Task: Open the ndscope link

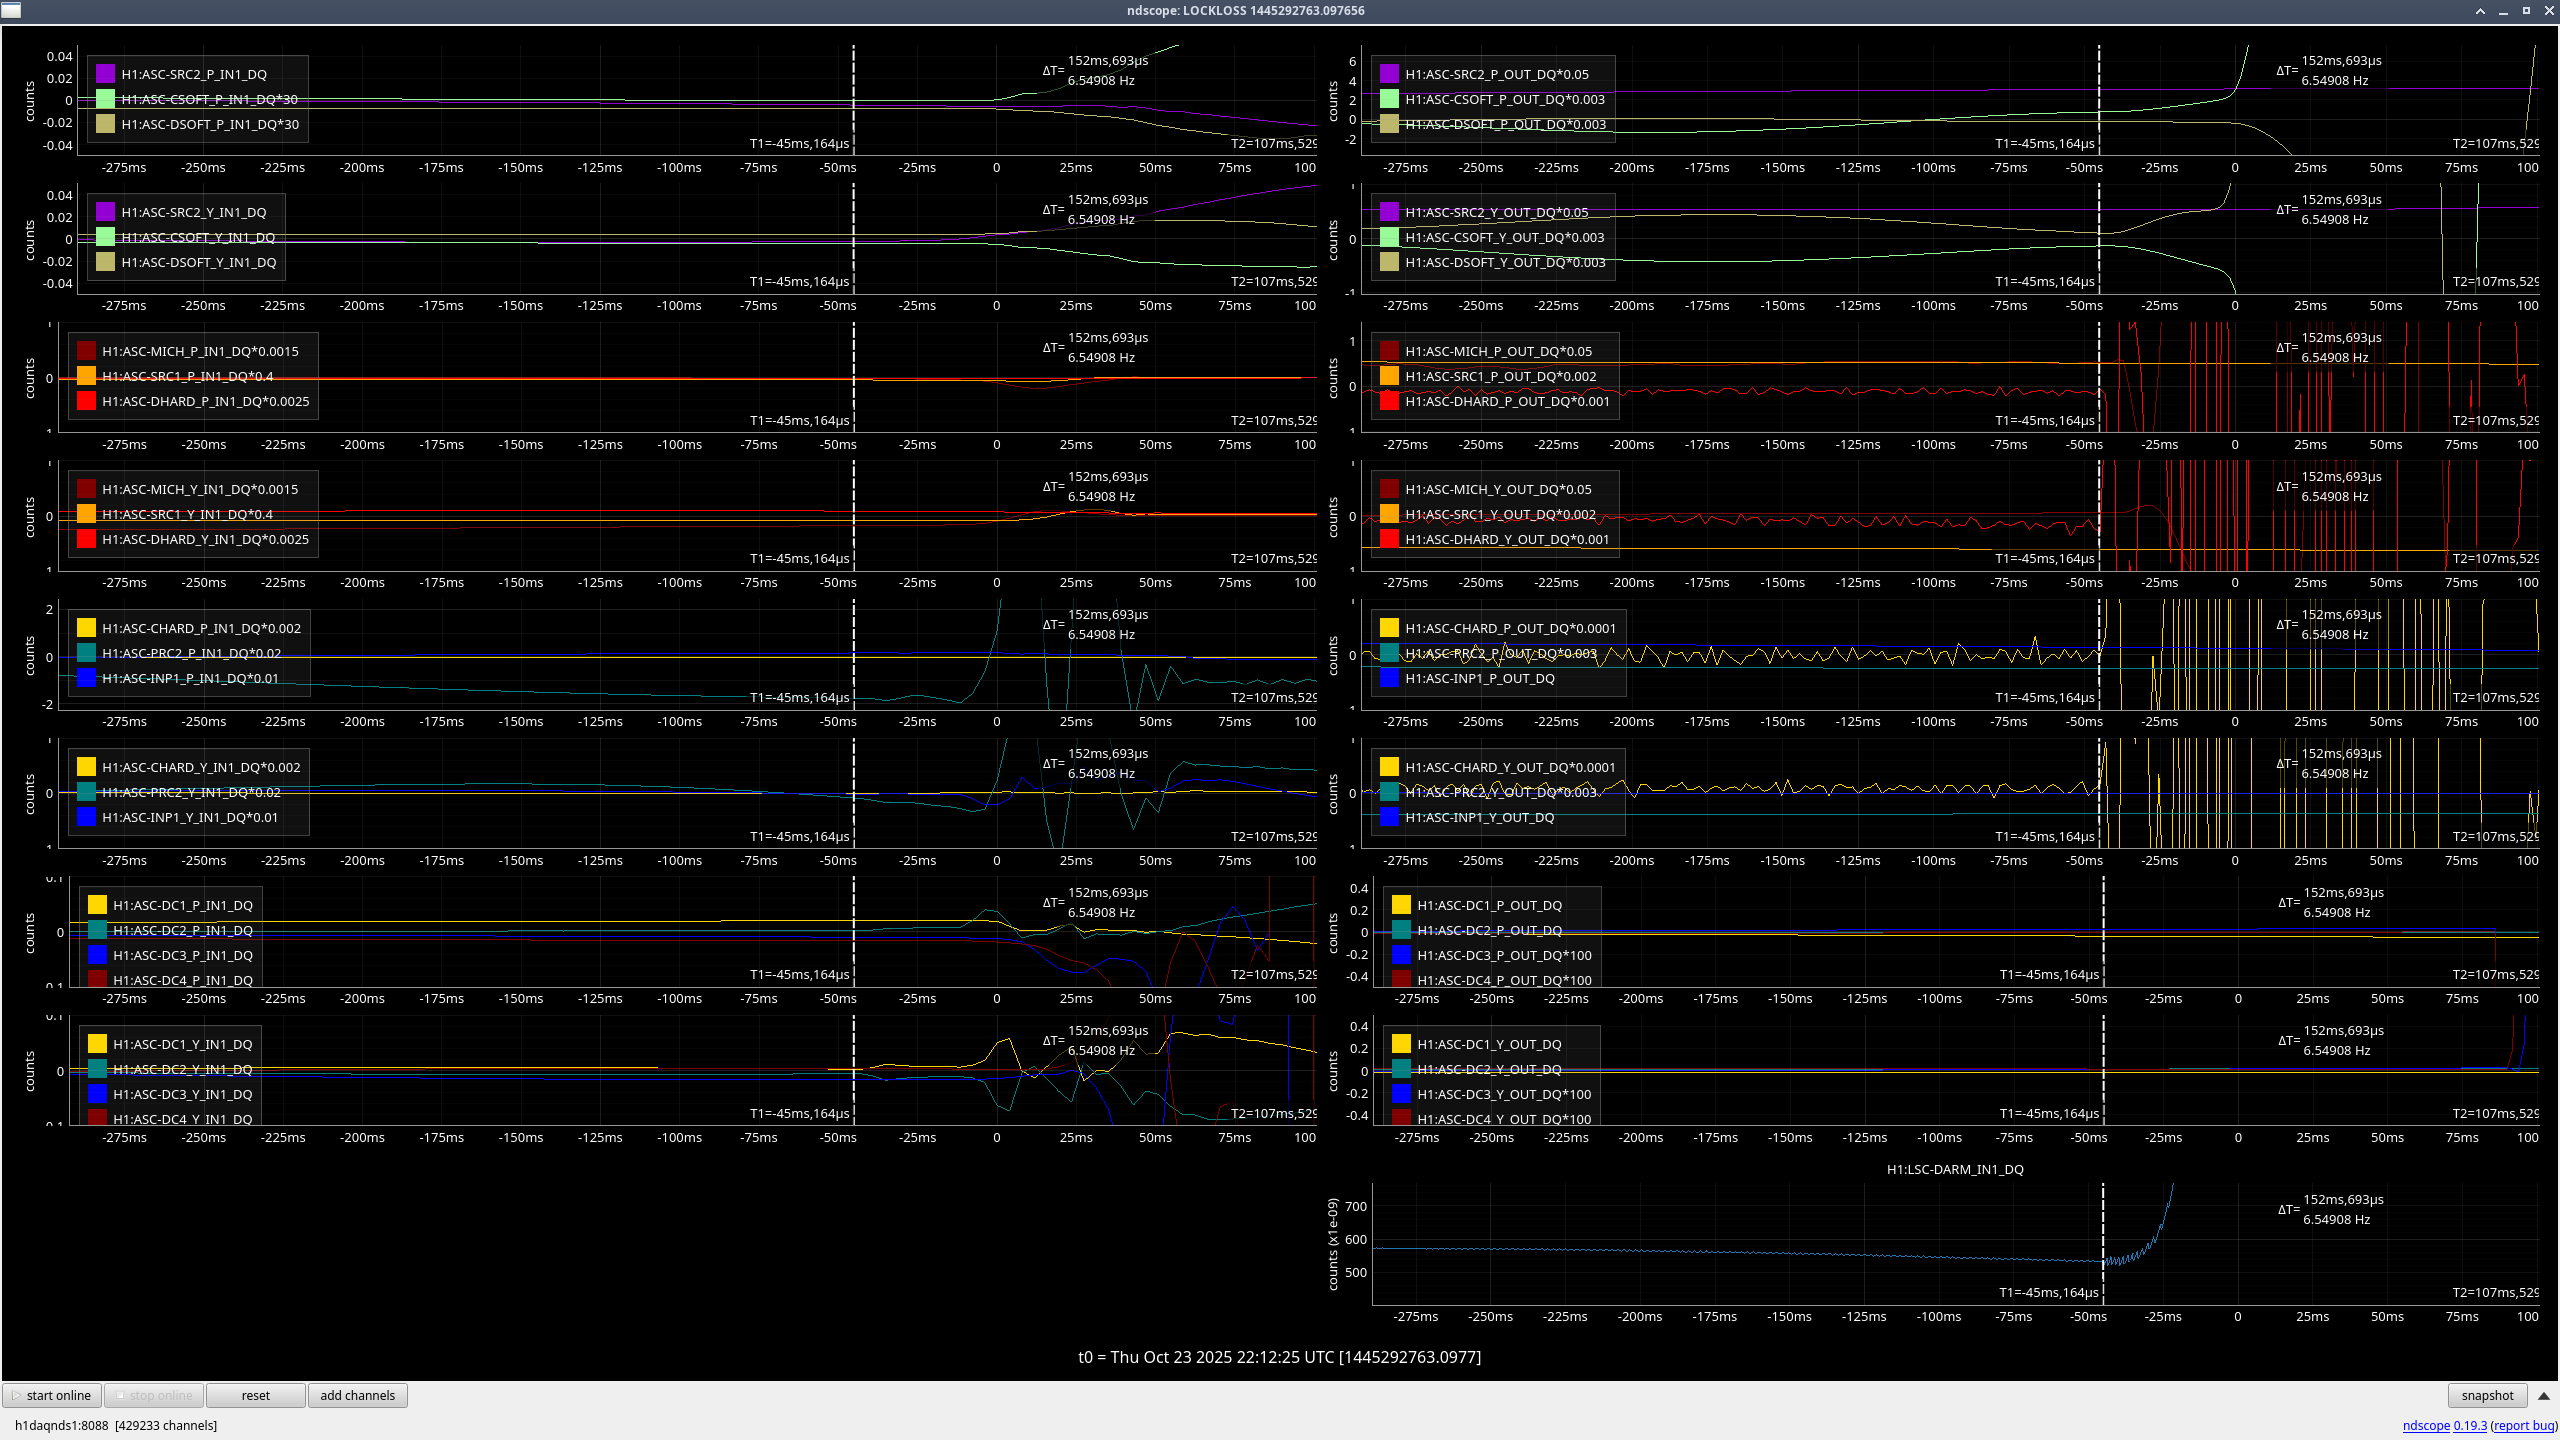Action: point(2425,1425)
